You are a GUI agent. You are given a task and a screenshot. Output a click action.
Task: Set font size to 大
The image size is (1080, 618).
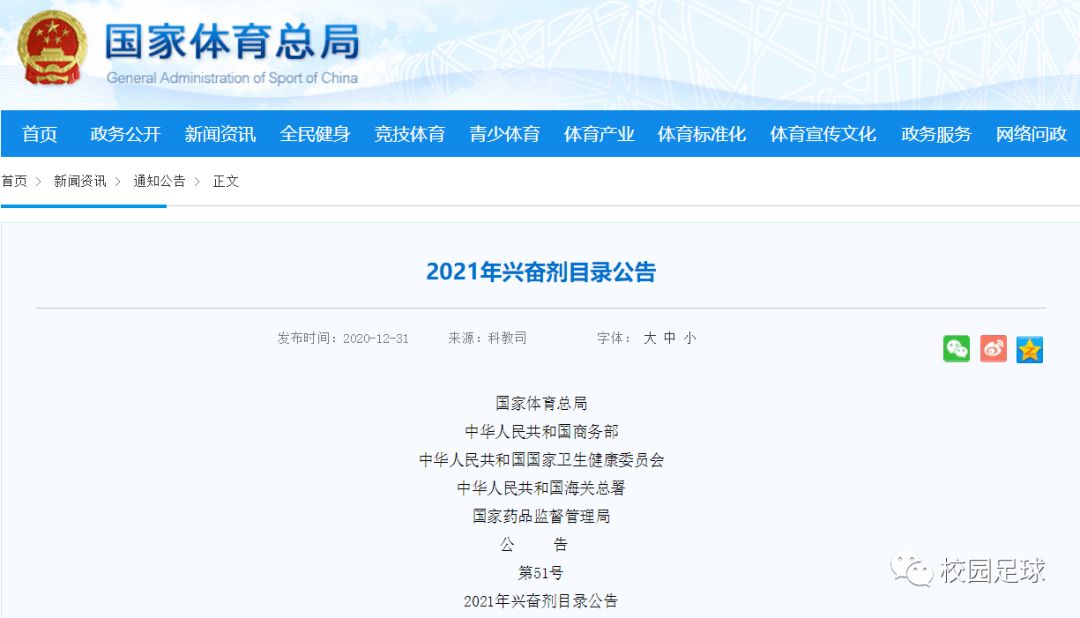tap(650, 338)
